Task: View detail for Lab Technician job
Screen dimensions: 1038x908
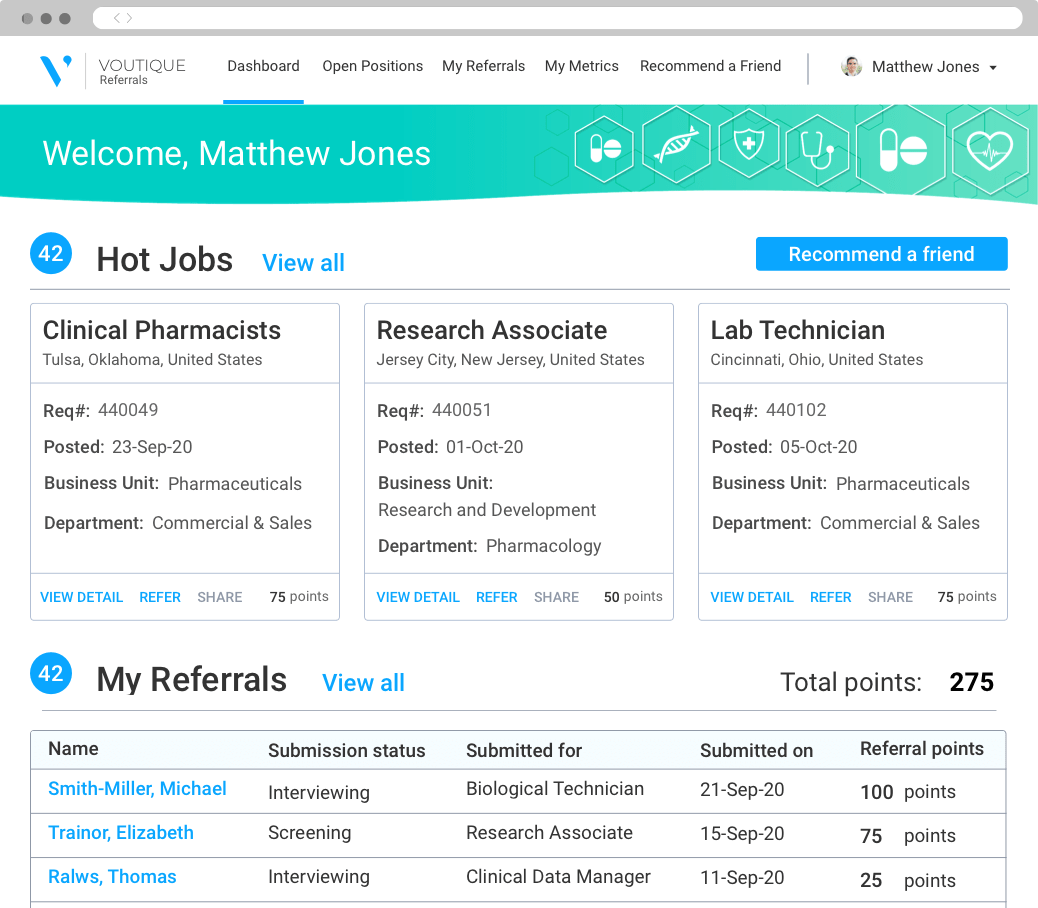Action: click(x=752, y=597)
